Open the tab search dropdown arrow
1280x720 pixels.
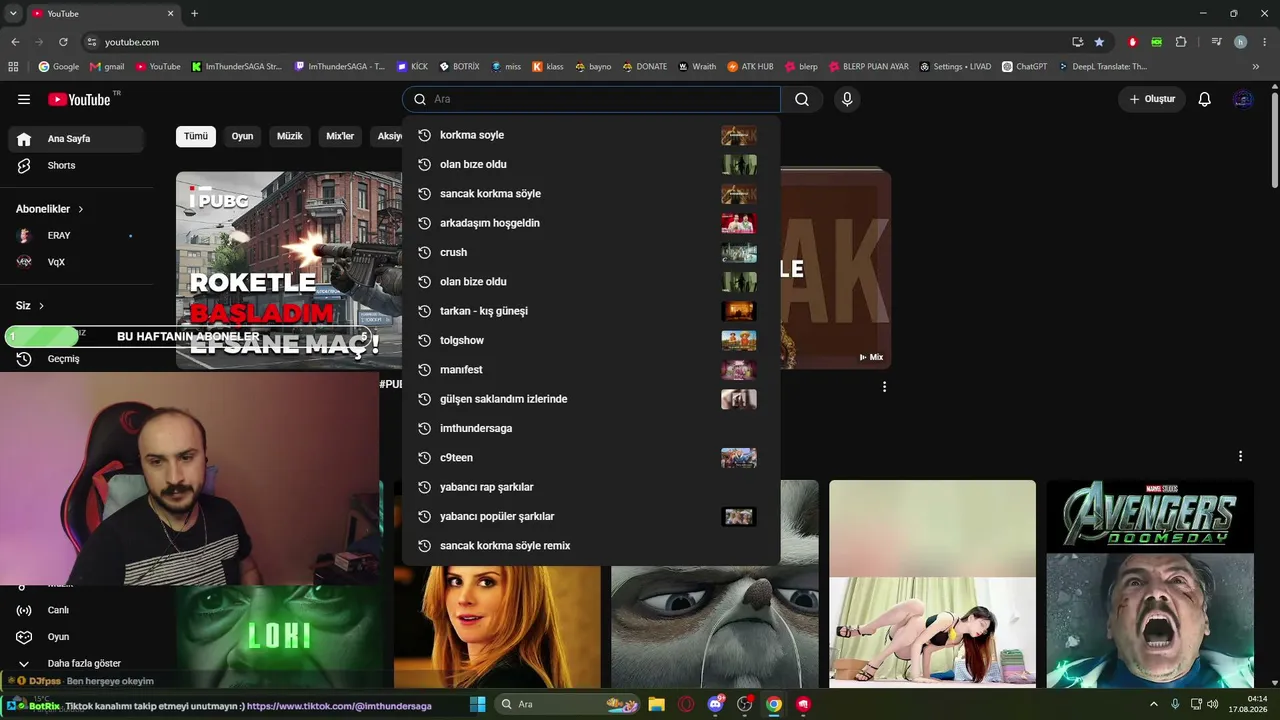click(13, 14)
